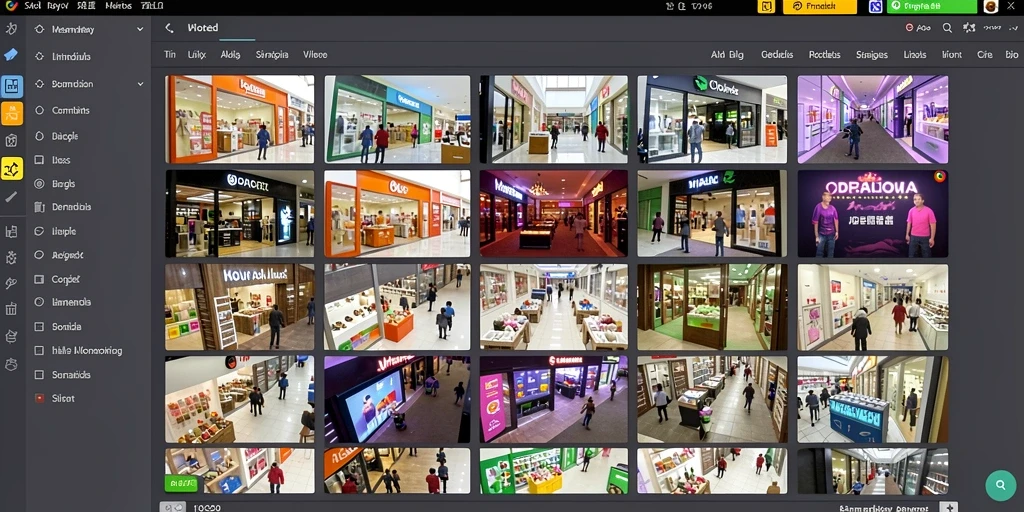
Task: Open the red-carpet chandelier hallway thumbnail
Action: [x=554, y=214]
